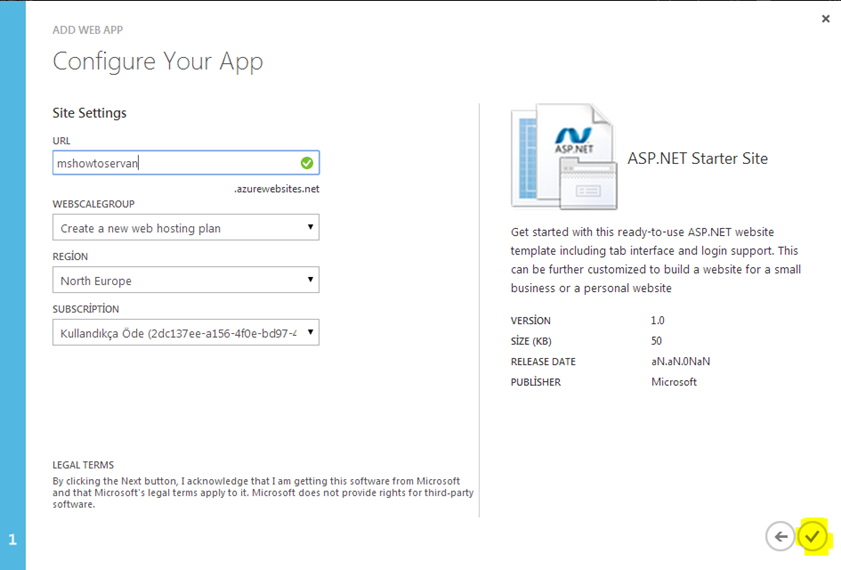Click the .azurewebsites.net domain suffix text
The height and width of the screenshot is (570, 841).
tap(276, 188)
